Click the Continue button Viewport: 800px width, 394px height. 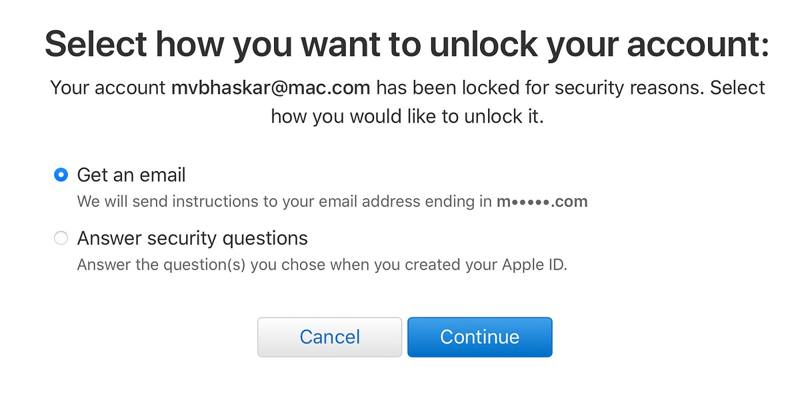click(480, 337)
